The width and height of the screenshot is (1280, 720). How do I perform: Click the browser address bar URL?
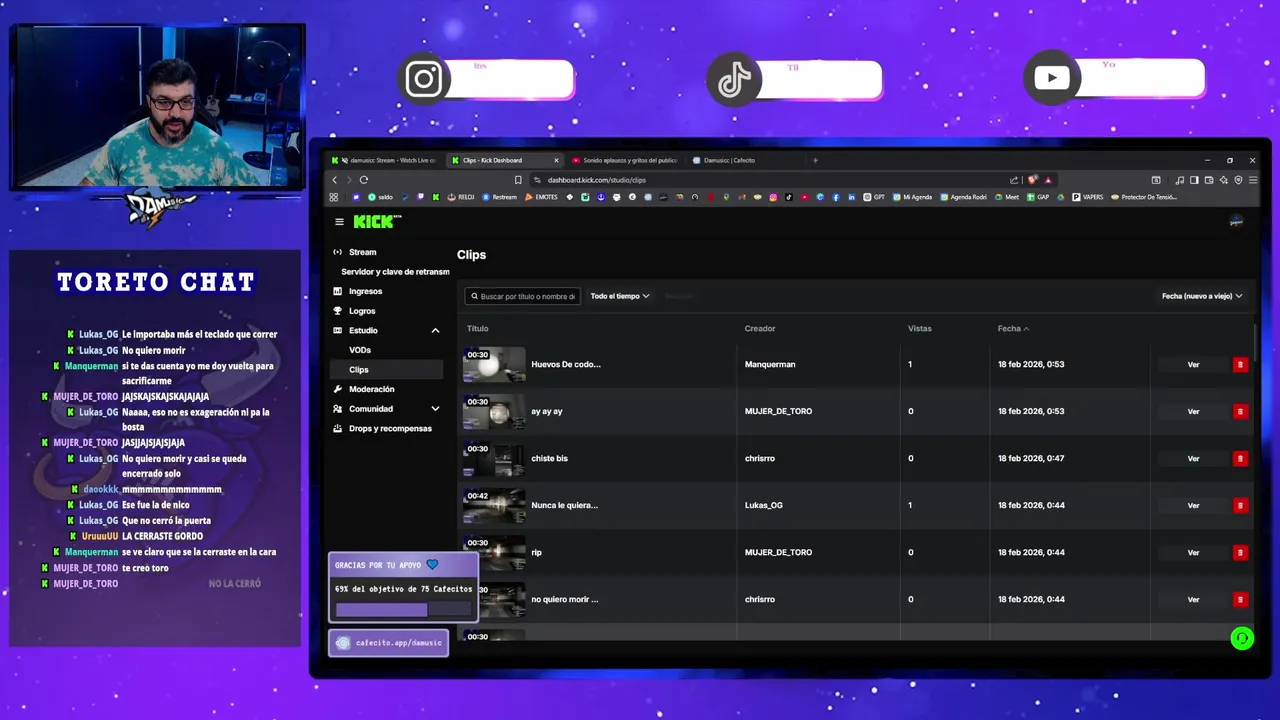pyautogui.click(x=597, y=180)
